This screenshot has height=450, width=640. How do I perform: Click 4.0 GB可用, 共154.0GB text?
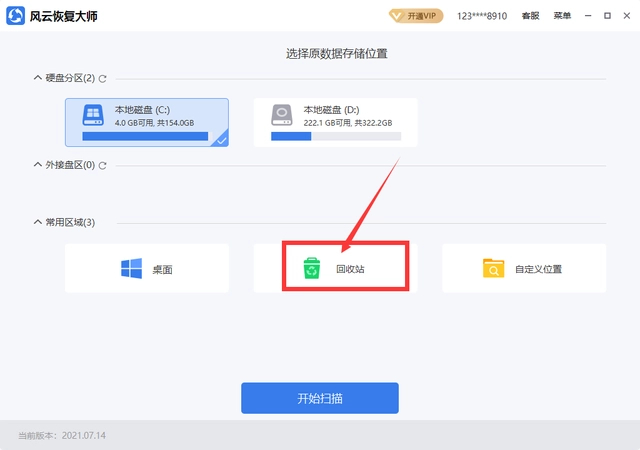pyautogui.click(x=154, y=123)
